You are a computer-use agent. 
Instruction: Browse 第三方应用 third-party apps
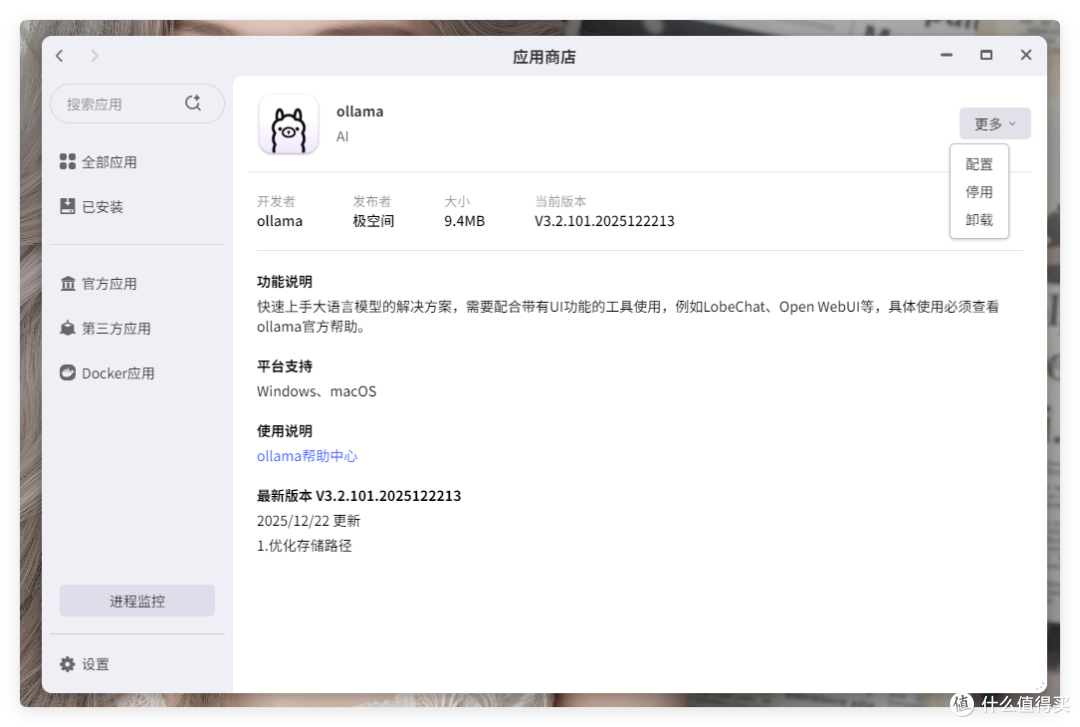click(116, 329)
